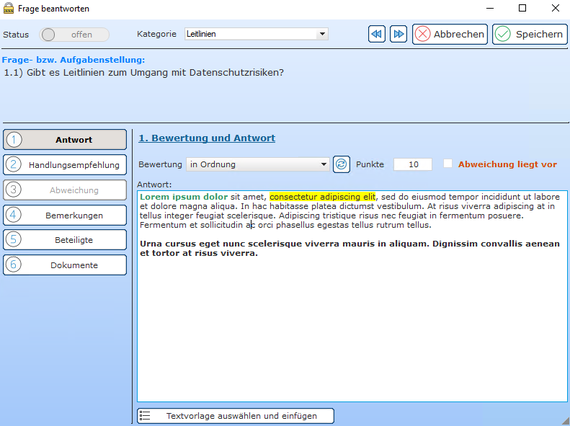Click the list icon on Textvorlage button
Screen dimensions: 570x426
145,416
